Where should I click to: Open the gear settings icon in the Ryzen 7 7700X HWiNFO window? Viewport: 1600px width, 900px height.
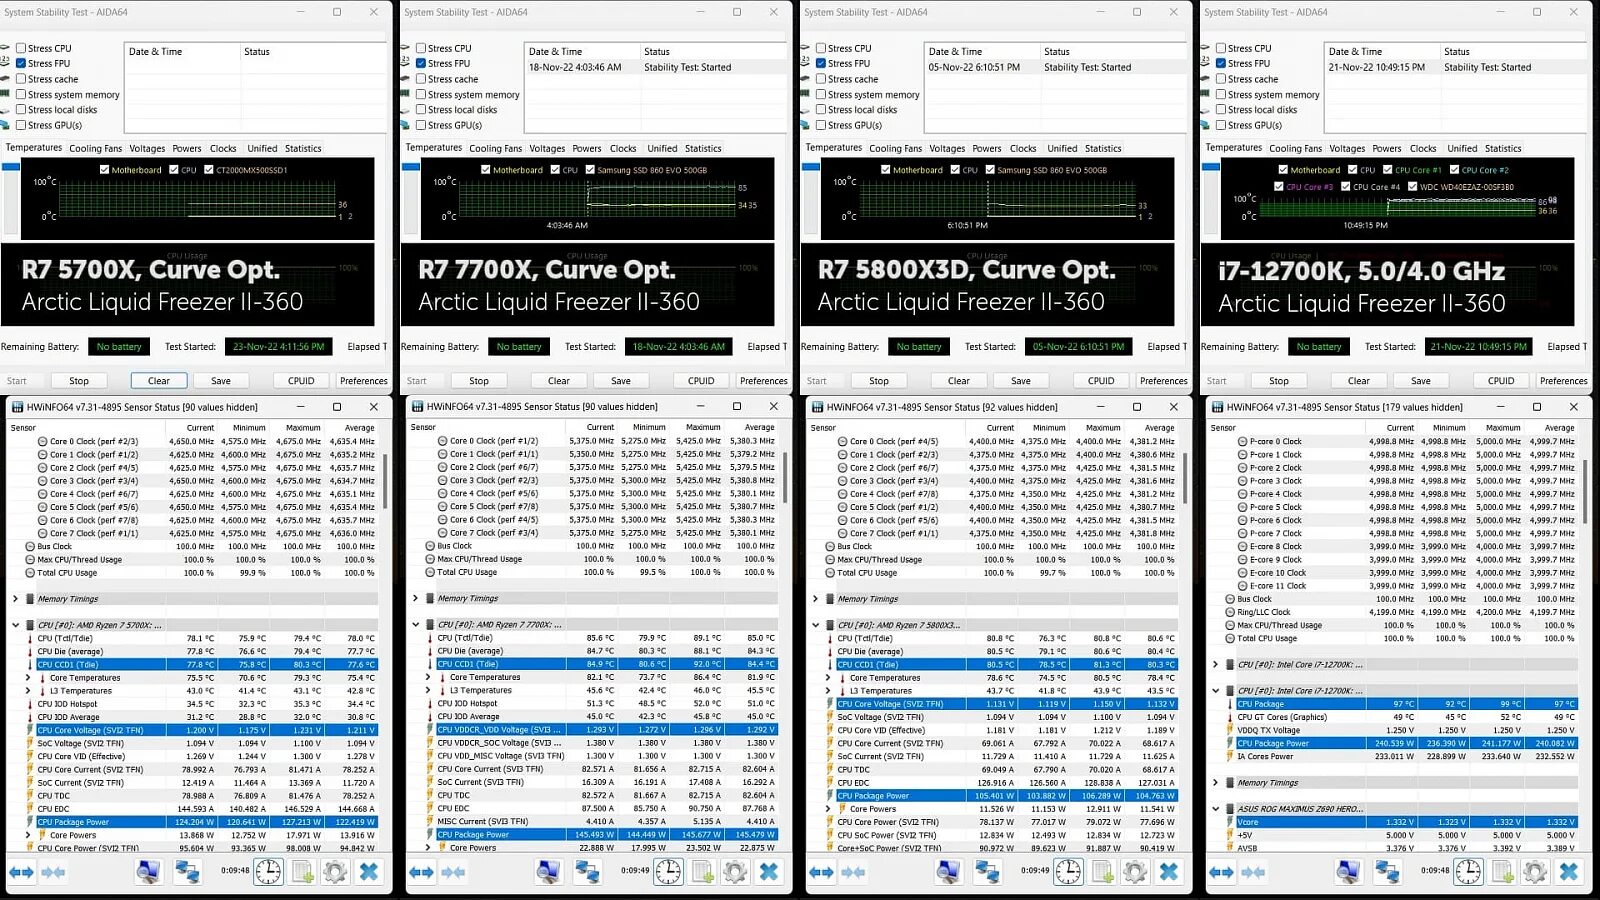point(735,872)
